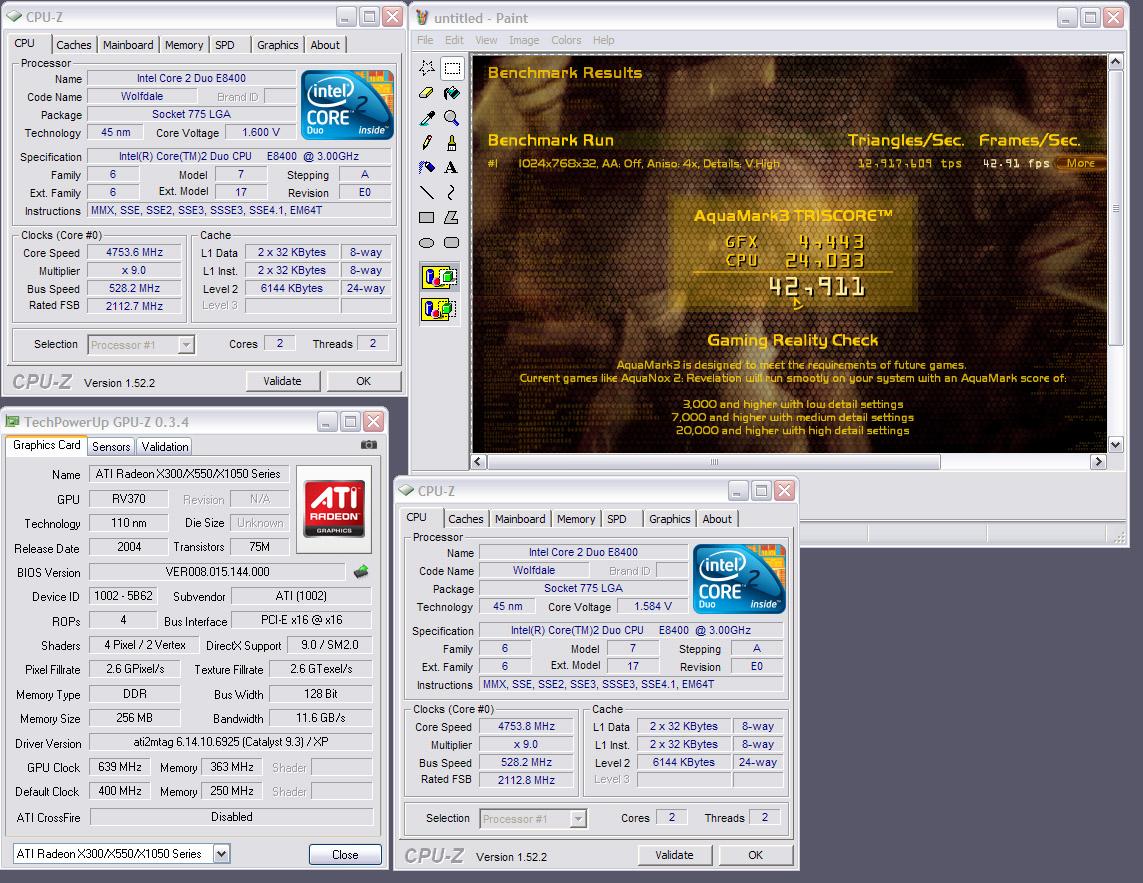Viewport: 1143px width, 883px height.
Task: Open the About tab in upper CPU-Z
Action: (x=325, y=45)
